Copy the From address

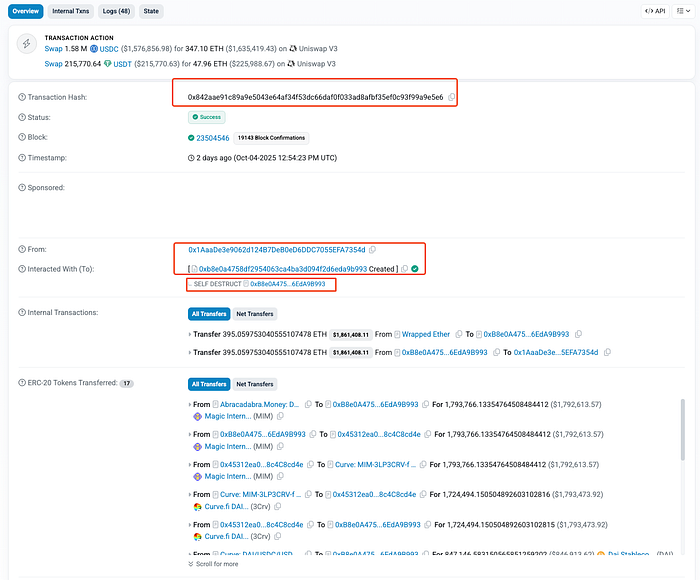372,249
